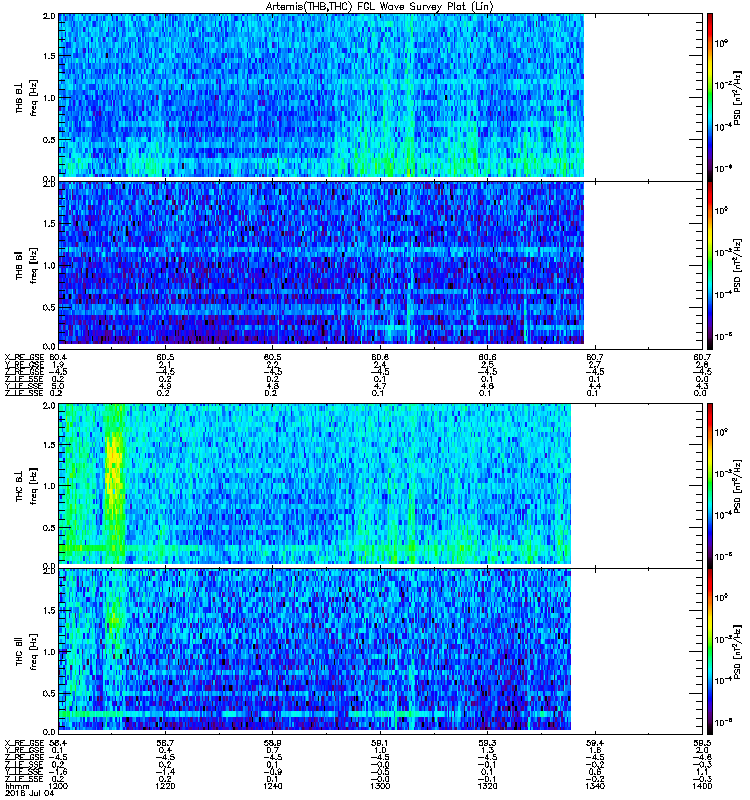Click the 0.5 frequency tick of THB B∥ panel
This screenshot has width=750, height=800.
pos(49,307)
